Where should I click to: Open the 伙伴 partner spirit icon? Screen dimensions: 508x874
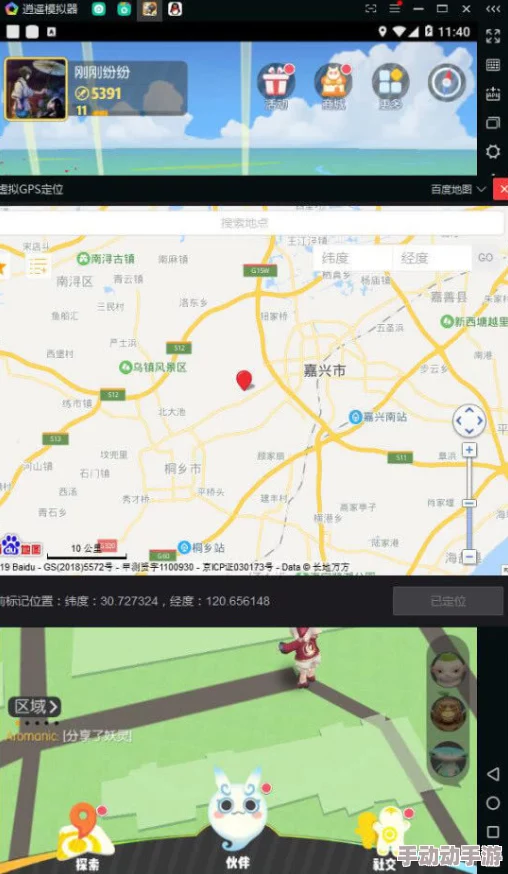pyautogui.click(x=238, y=820)
